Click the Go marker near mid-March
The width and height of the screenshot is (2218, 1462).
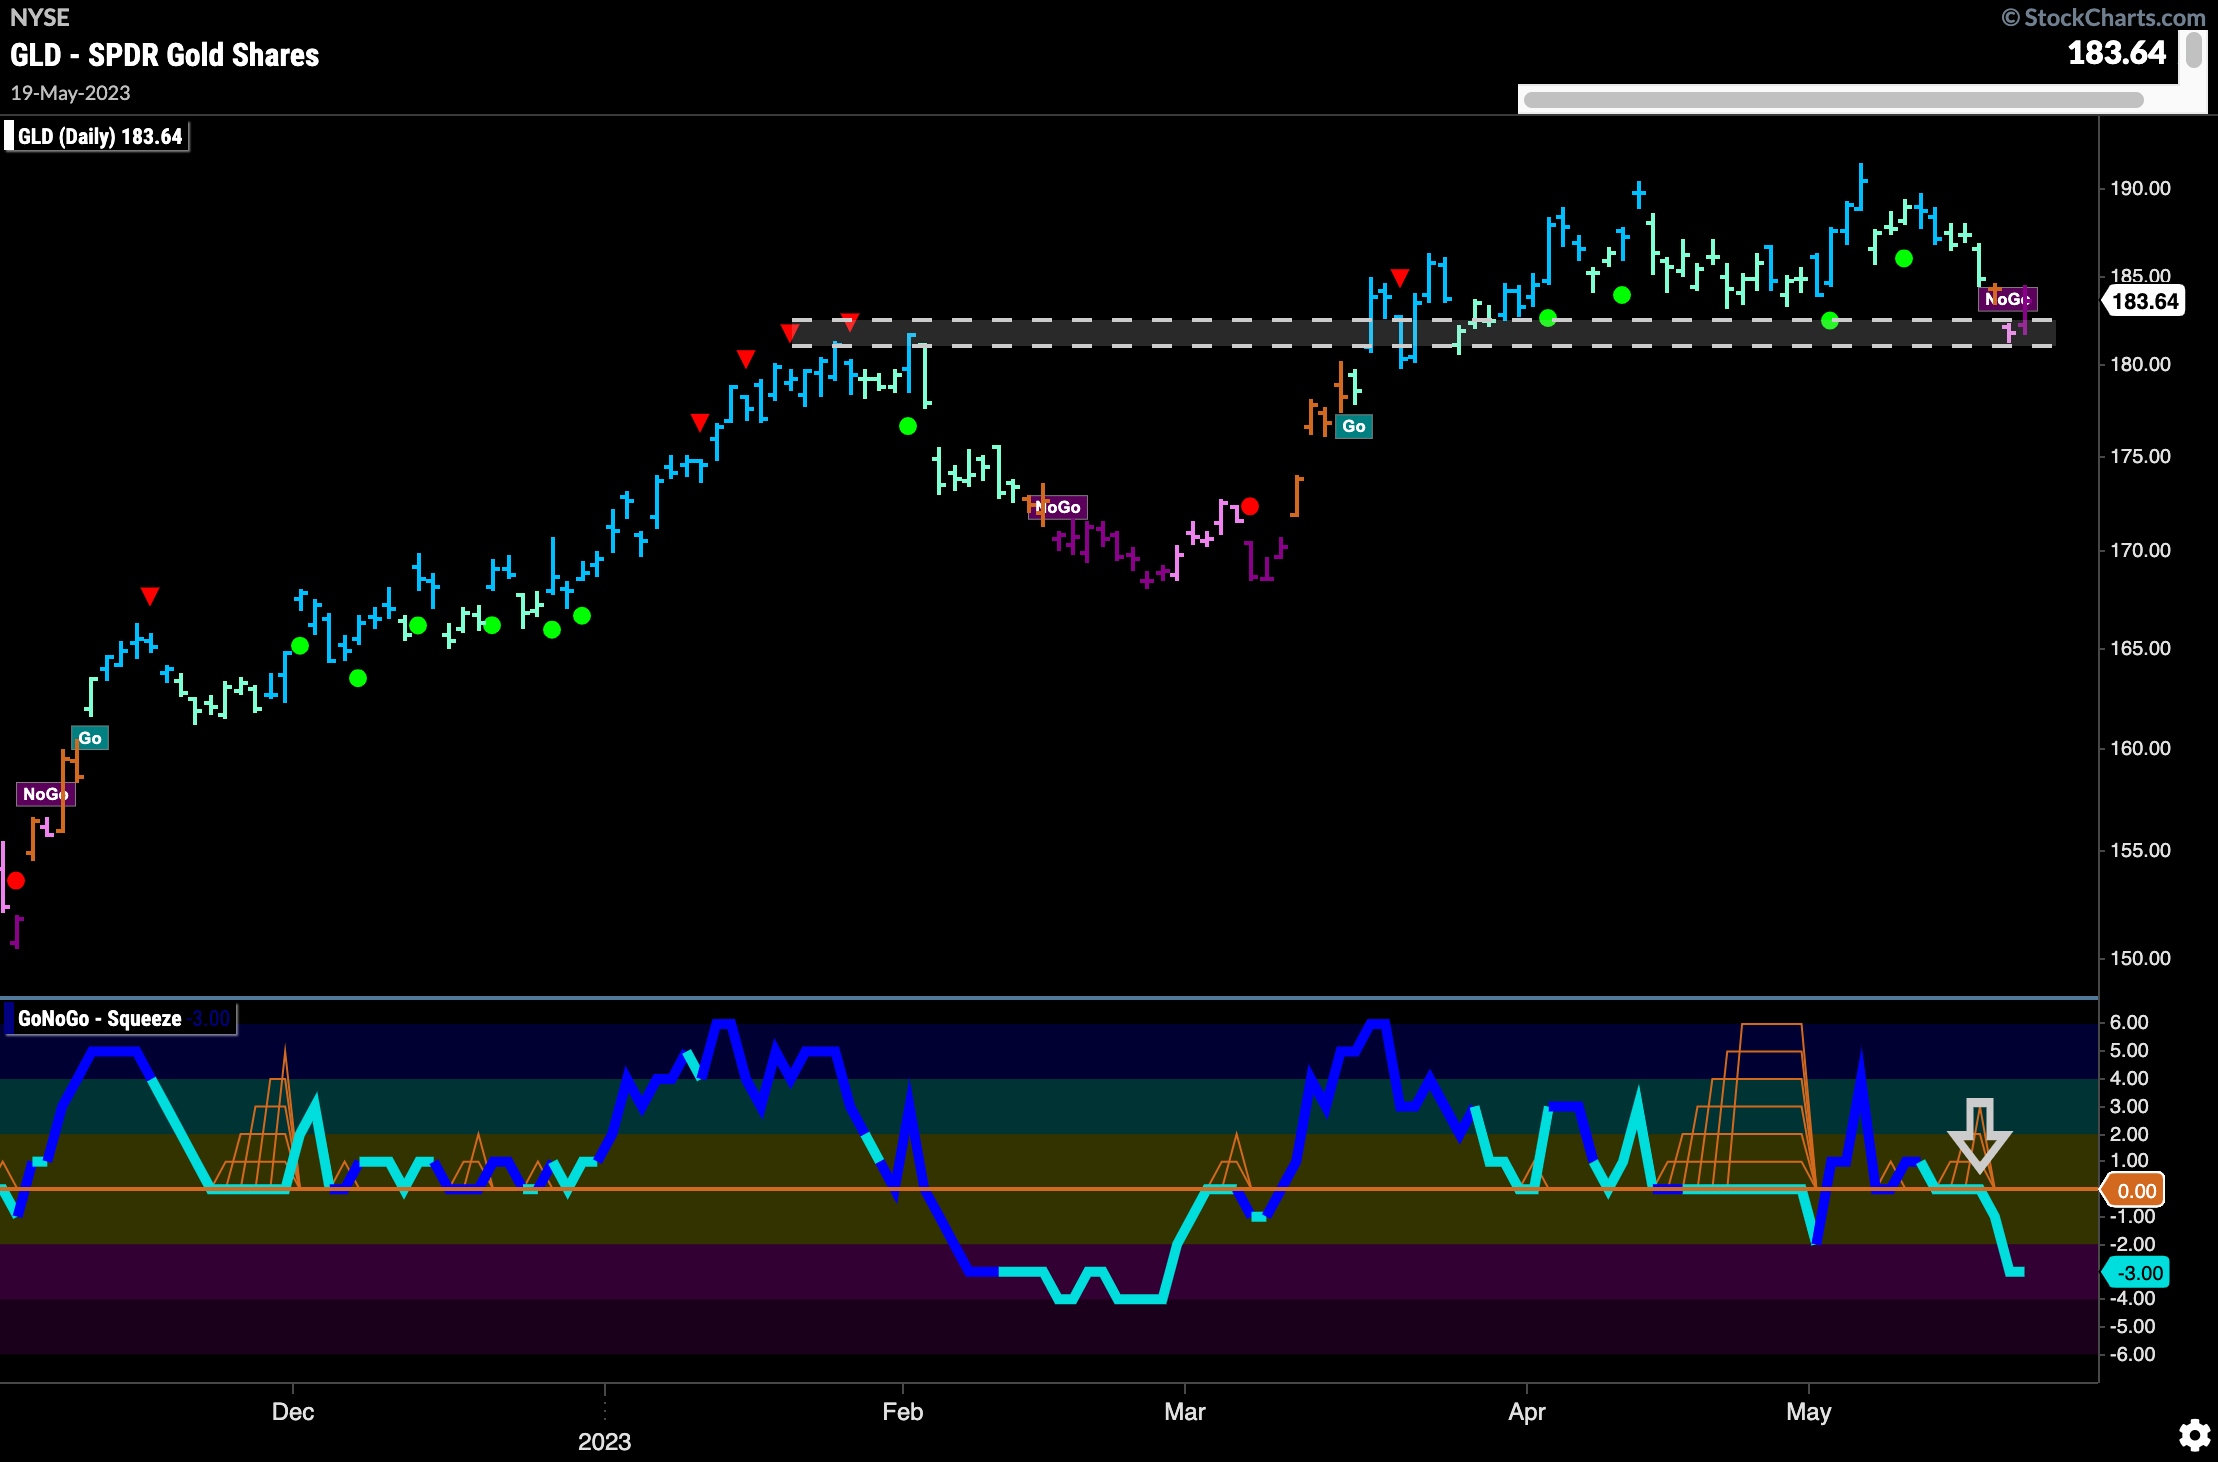coord(1354,426)
